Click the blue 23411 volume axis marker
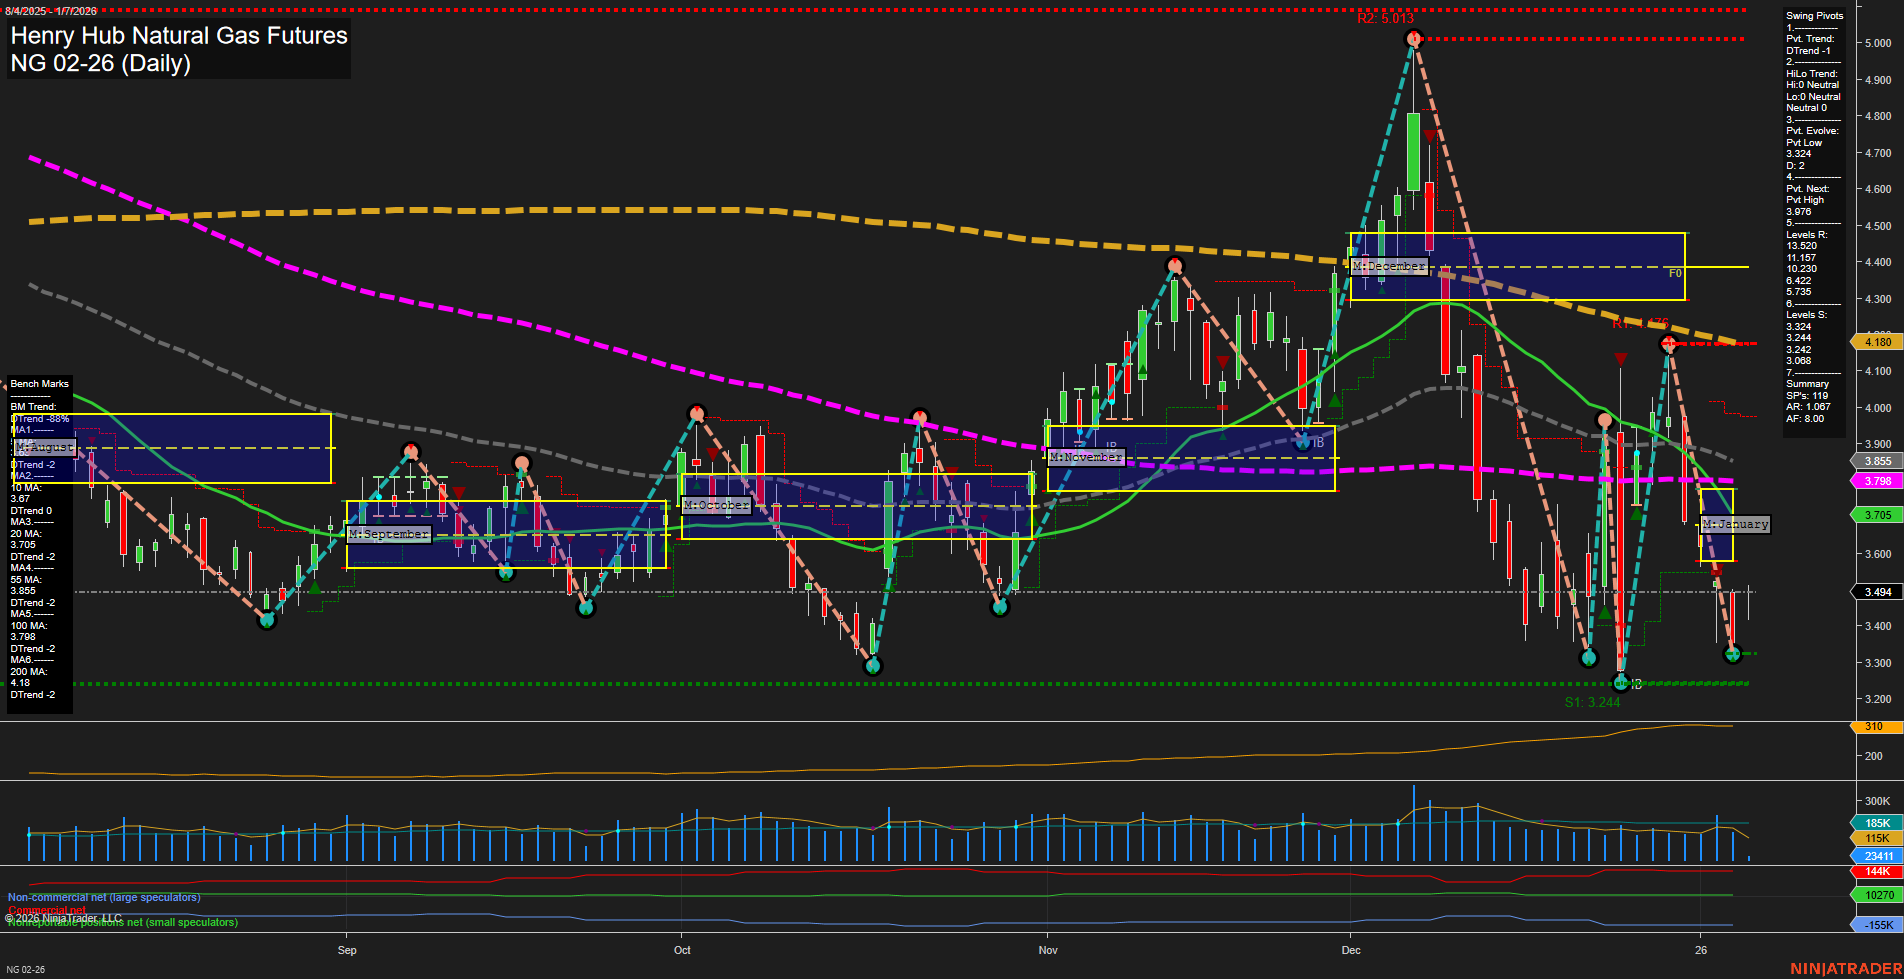 [x=1876, y=856]
